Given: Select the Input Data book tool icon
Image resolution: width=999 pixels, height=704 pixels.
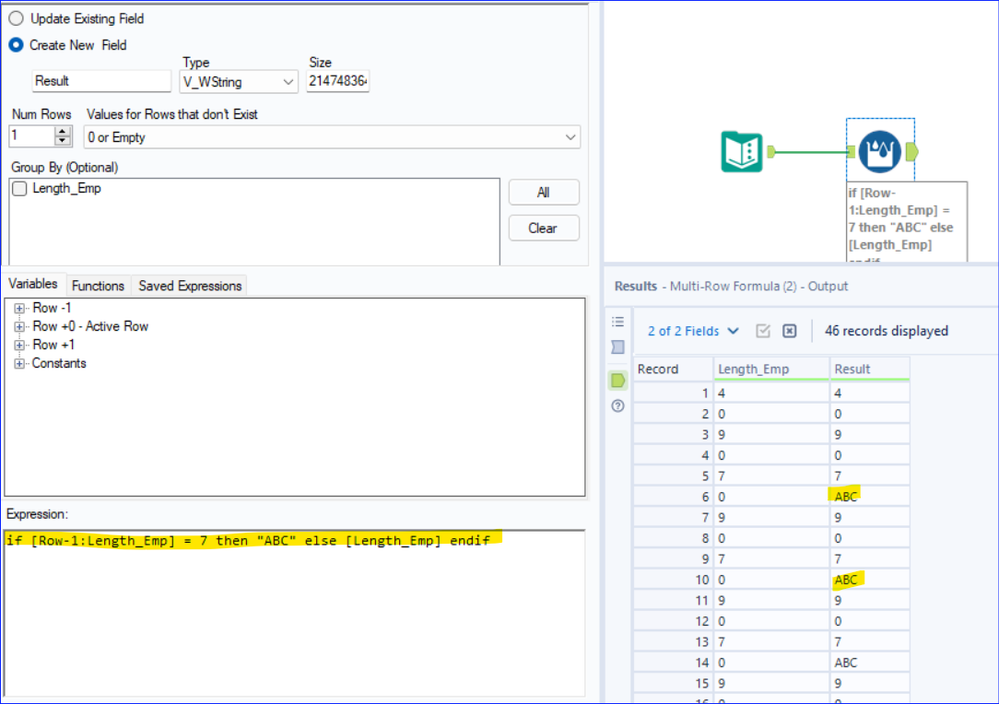Looking at the screenshot, I should point(742,152).
